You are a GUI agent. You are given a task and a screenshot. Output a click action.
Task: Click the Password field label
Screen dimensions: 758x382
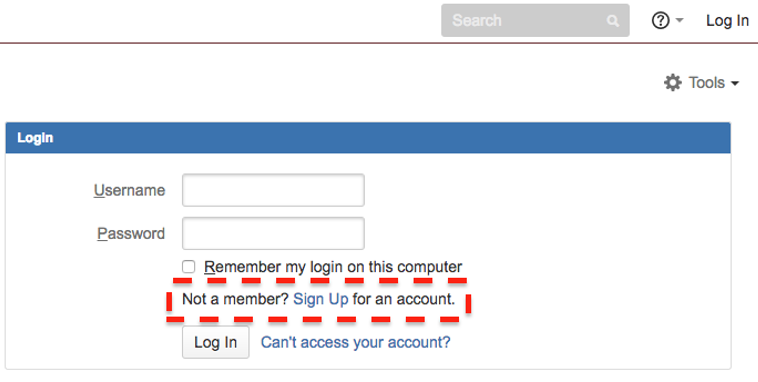pyautogui.click(x=131, y=234)
